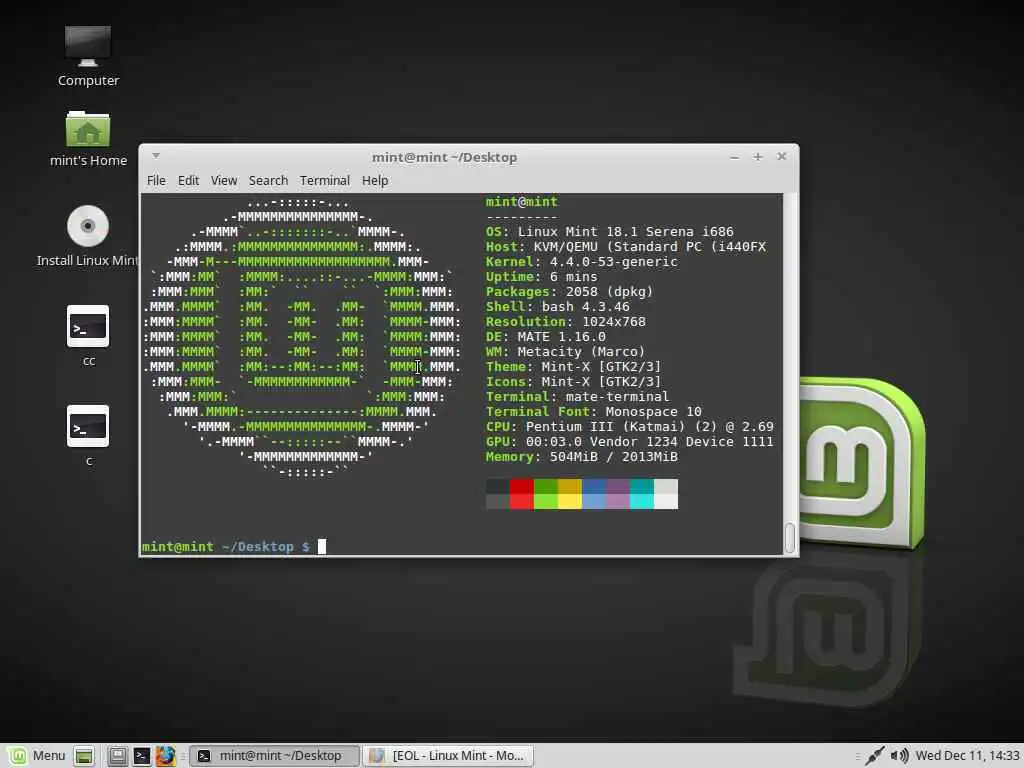Click the dark red color block in the upper row

click(522, 486)
